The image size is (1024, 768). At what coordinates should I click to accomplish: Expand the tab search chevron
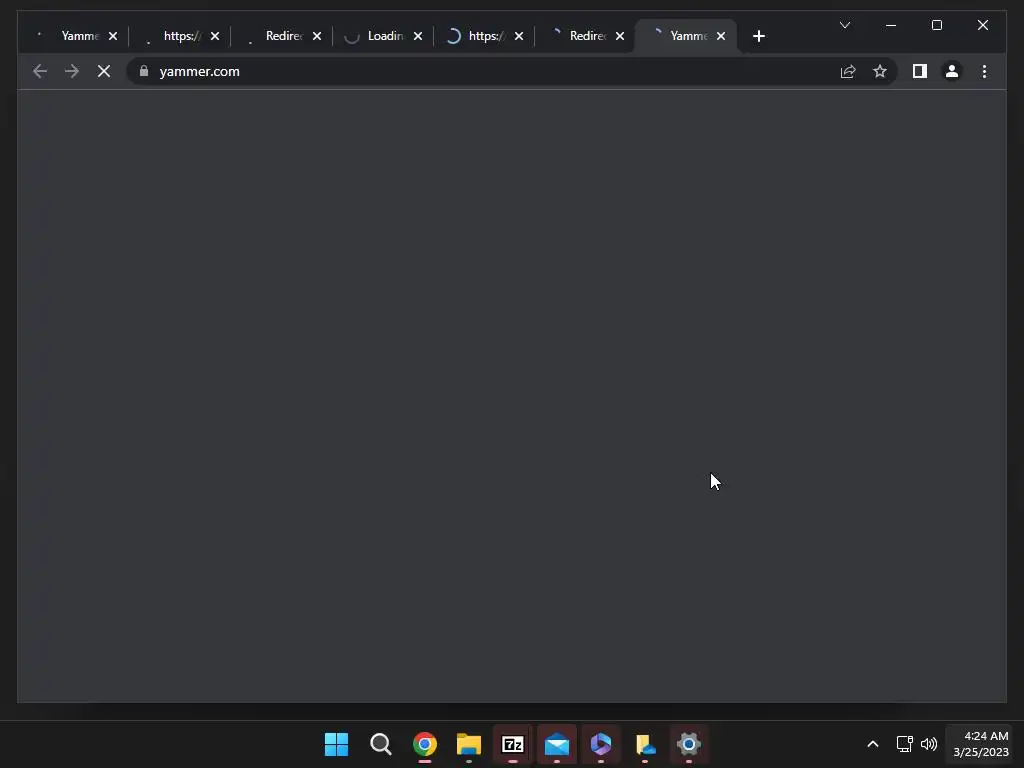pos(844,25)
